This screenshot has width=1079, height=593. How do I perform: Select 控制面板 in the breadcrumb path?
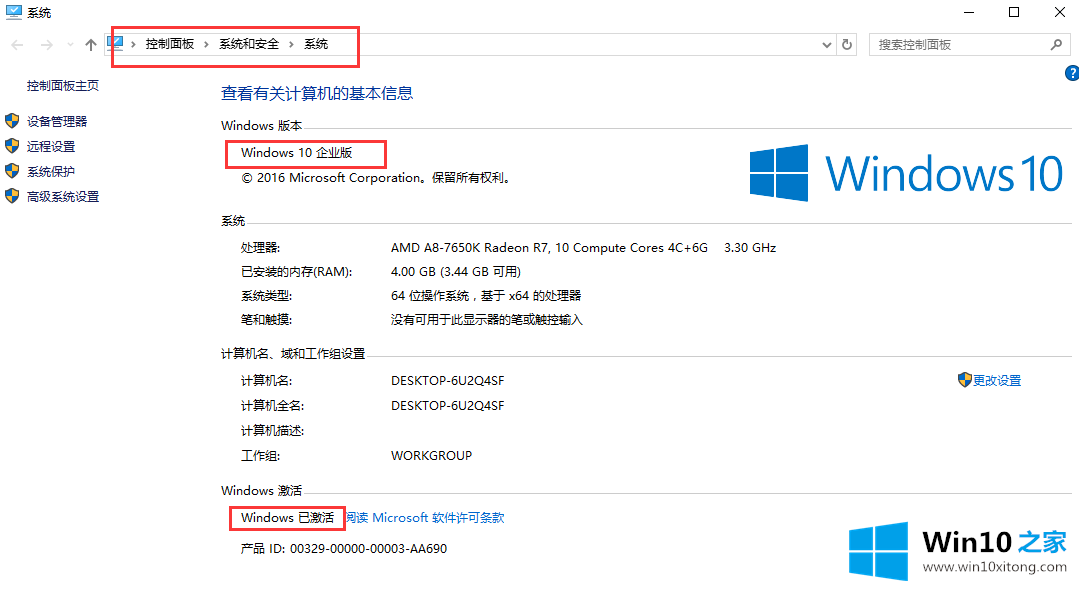[x=169, y=44]
